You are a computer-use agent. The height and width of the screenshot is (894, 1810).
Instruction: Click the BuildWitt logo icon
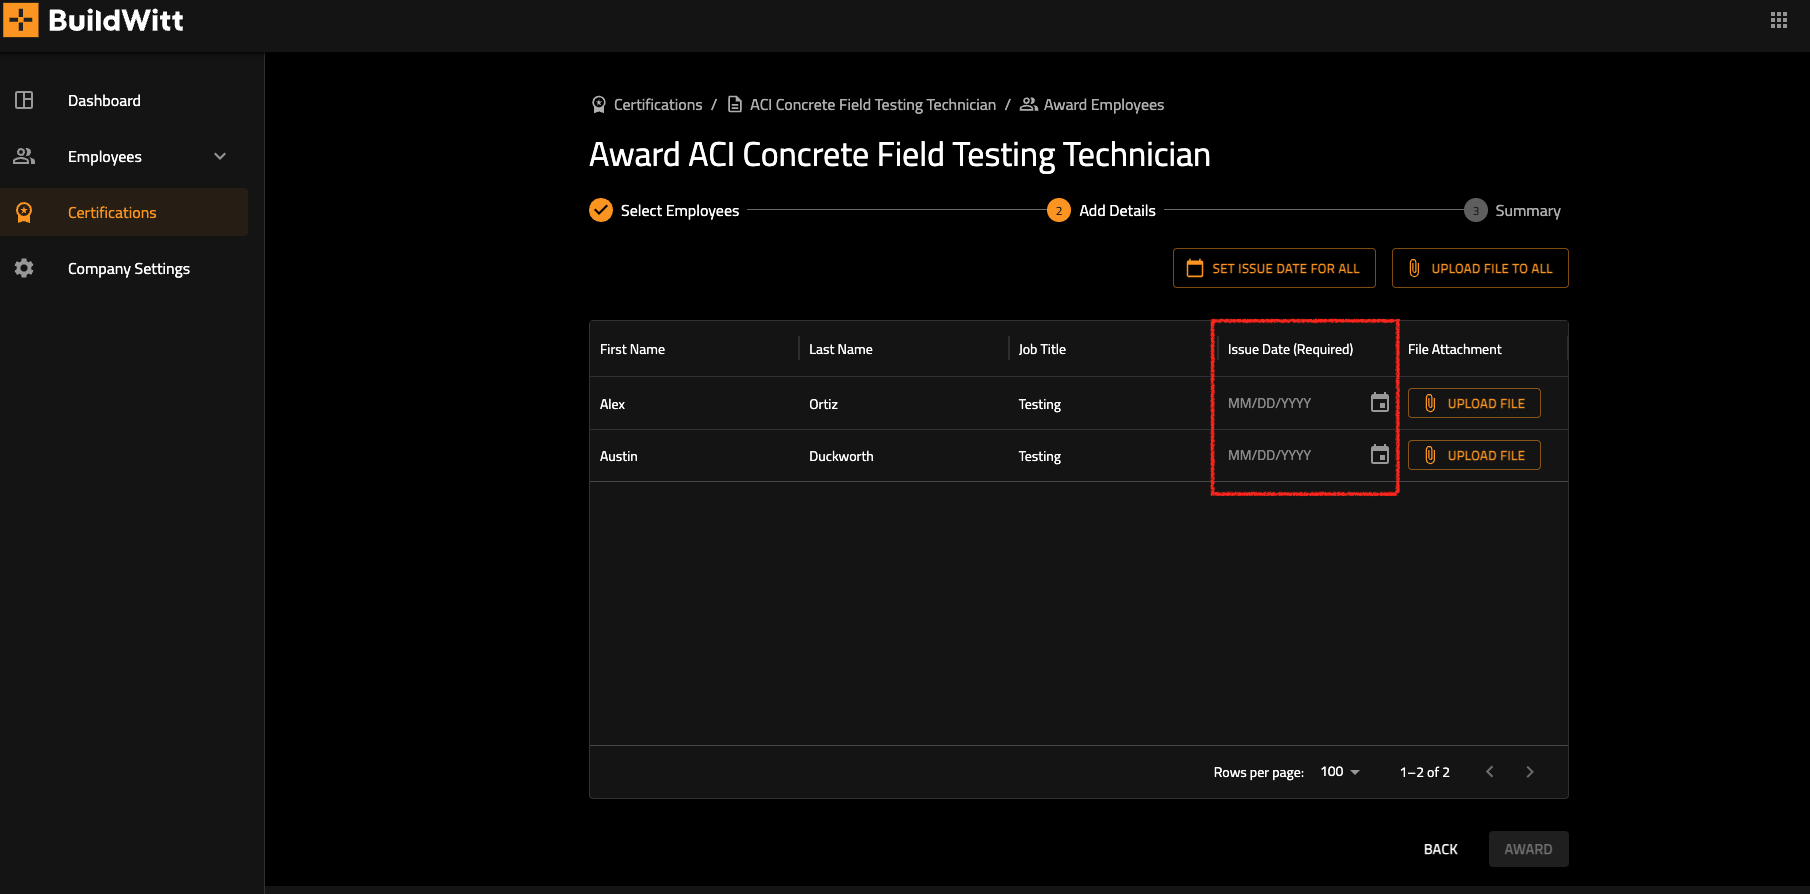point(21,20)
